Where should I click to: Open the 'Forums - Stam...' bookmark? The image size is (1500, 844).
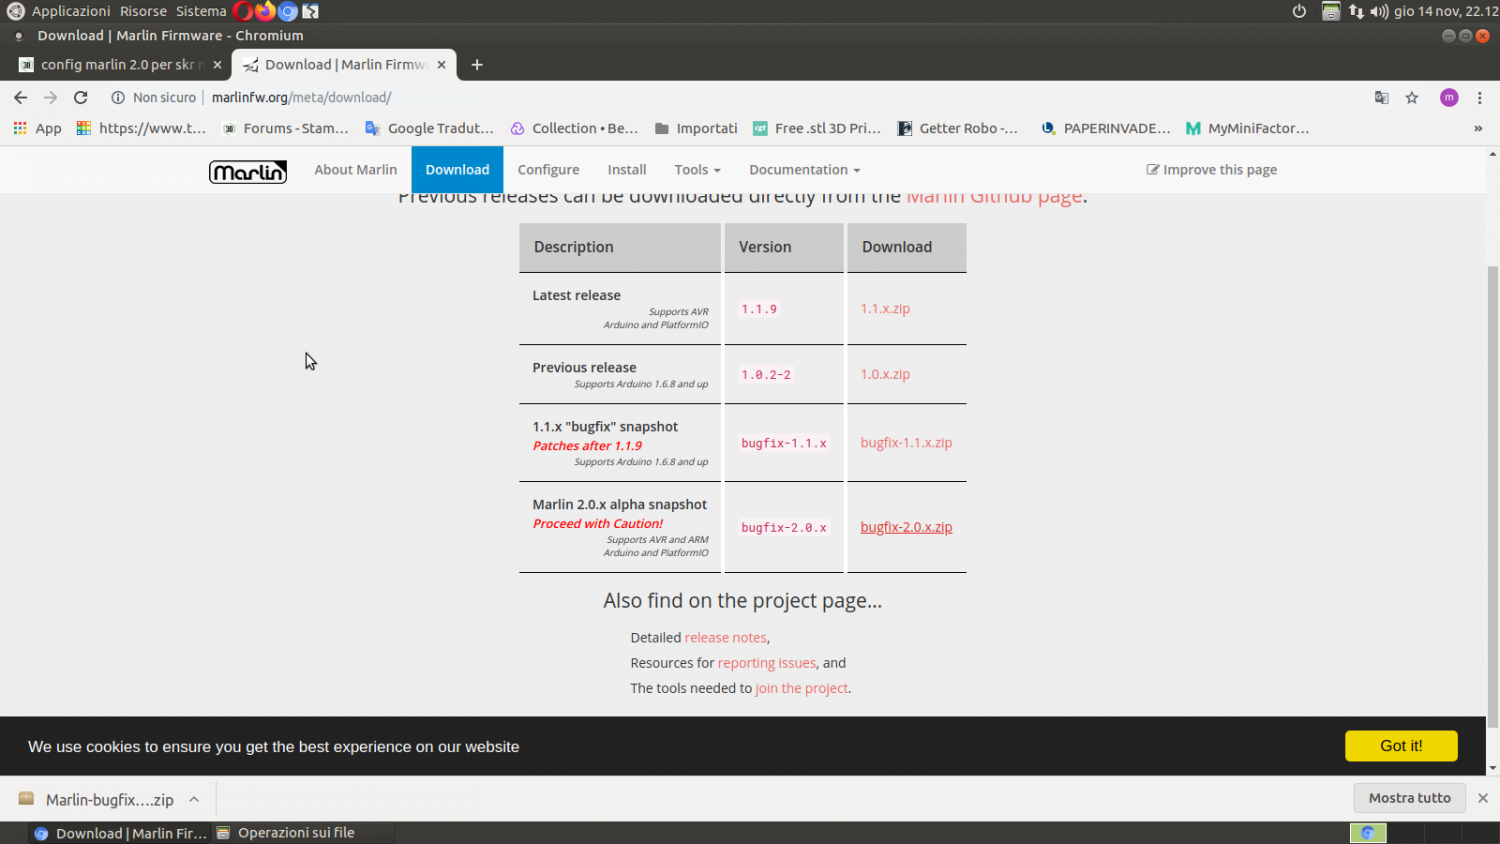click(x=285, y=128)
